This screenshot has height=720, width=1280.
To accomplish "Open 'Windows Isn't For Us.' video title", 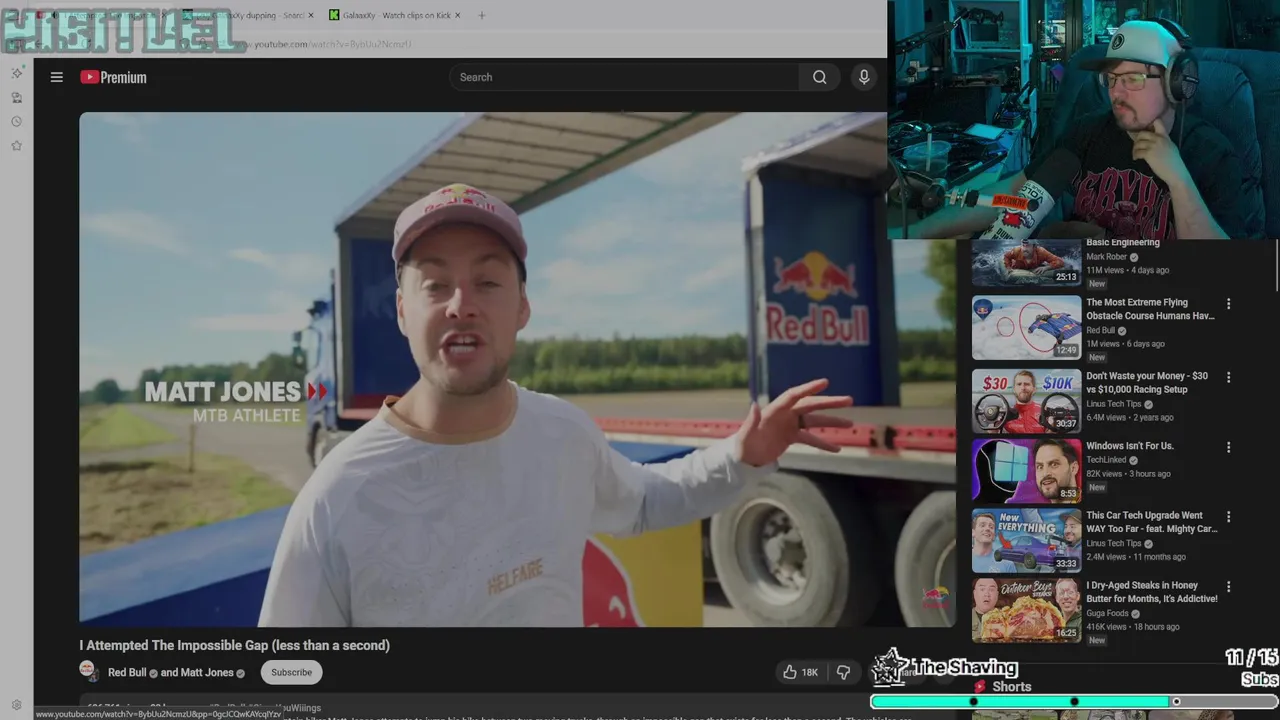I will (x=1130, y=446).
